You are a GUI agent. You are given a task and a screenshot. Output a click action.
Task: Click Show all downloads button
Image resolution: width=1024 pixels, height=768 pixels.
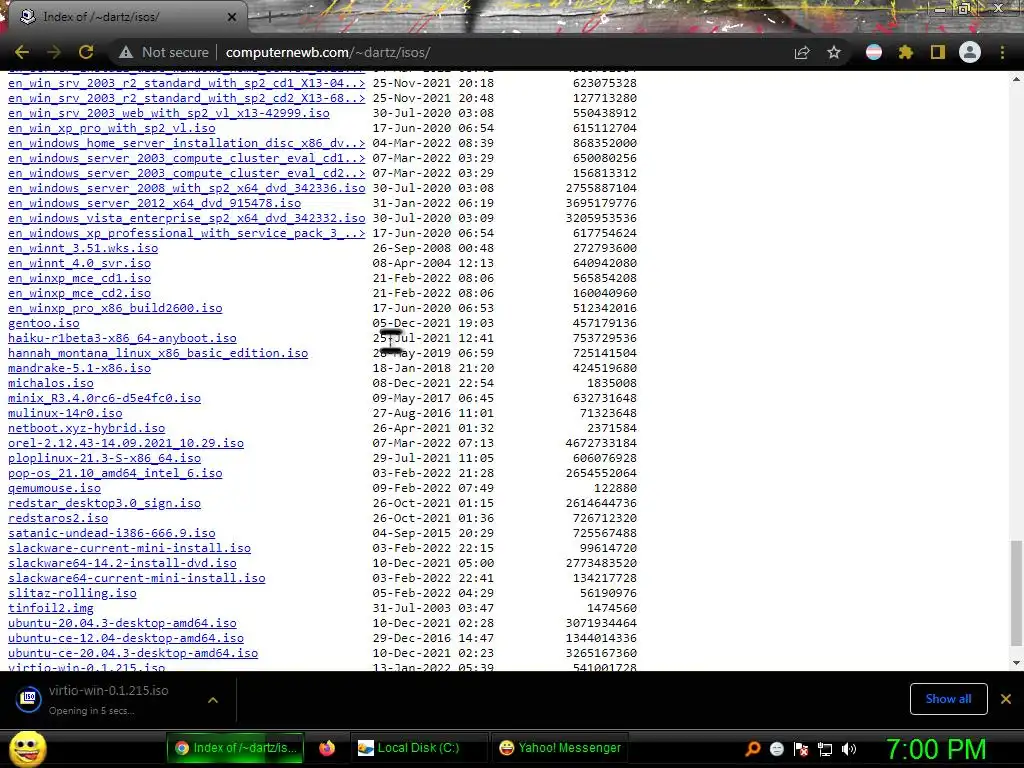(948, 699)
